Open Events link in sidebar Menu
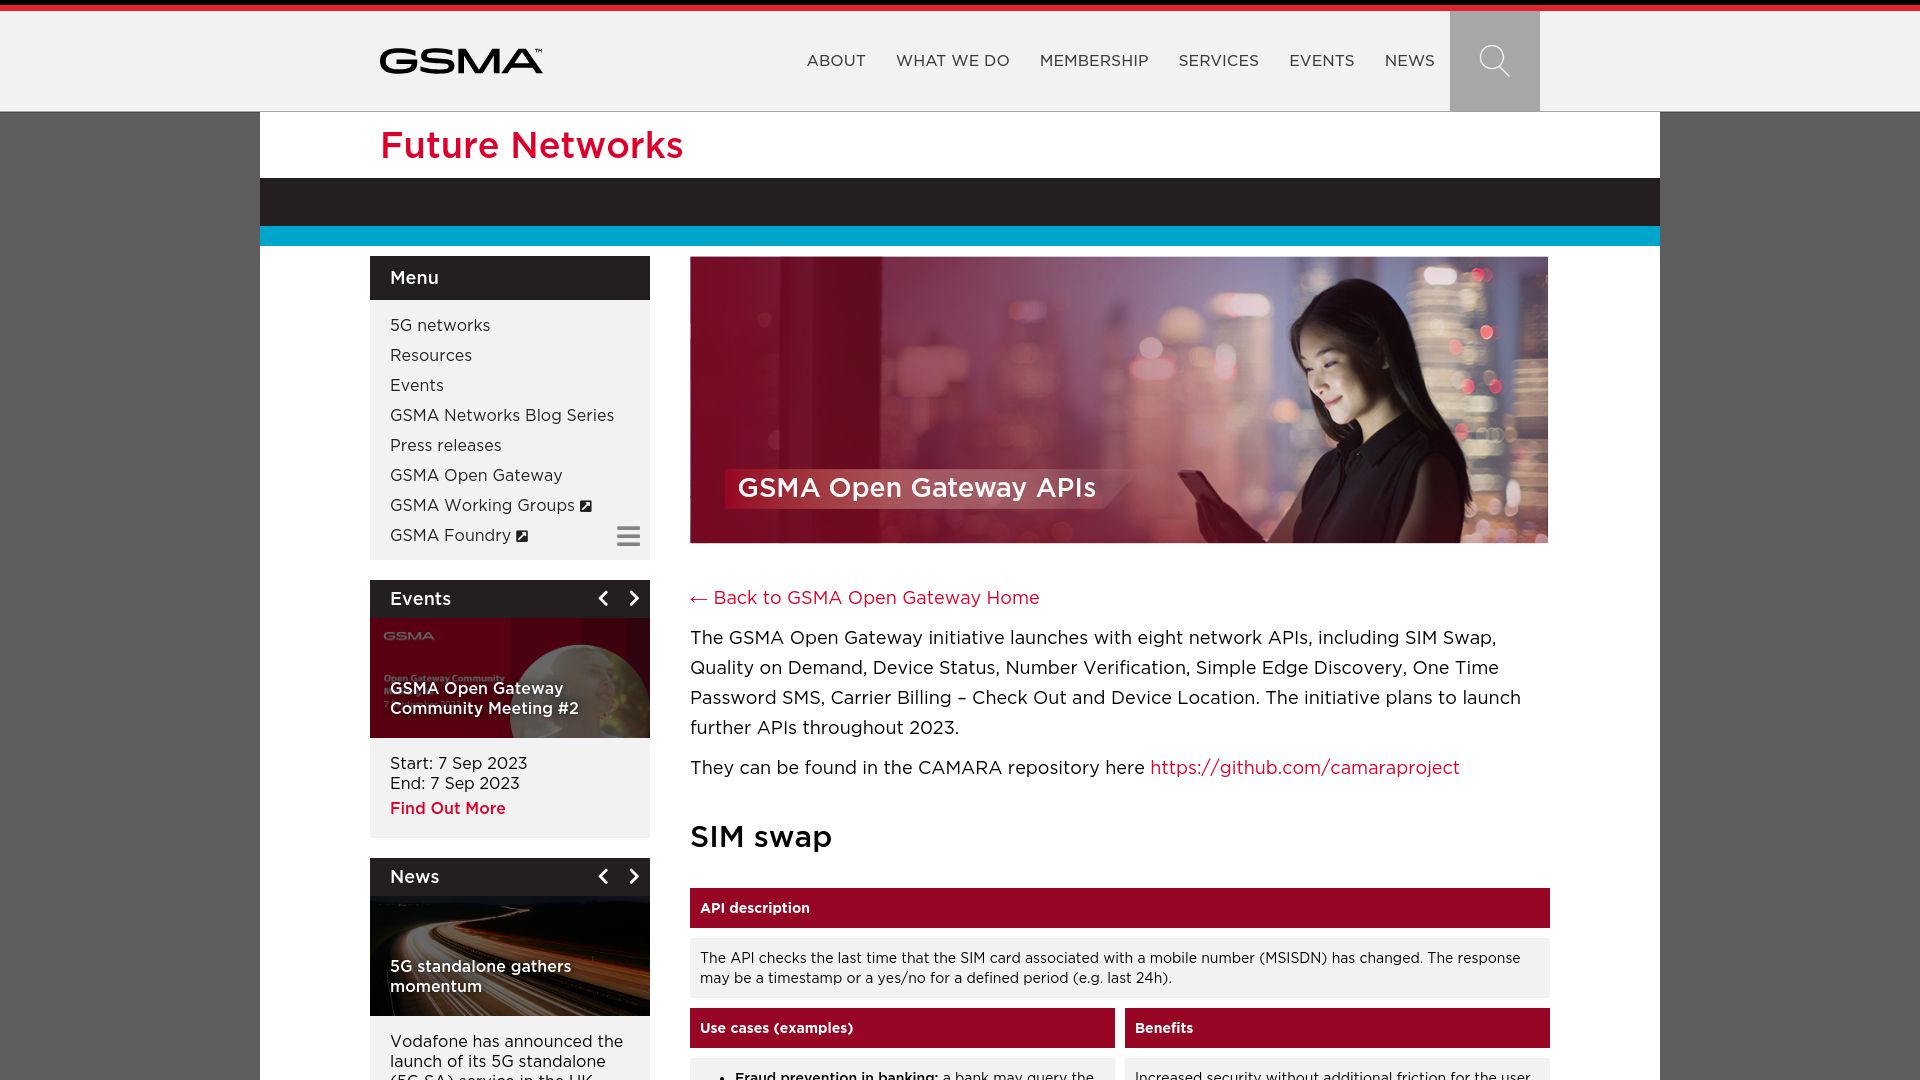Image resolution: width=1920 pixels, height=1080 pixels. click(417, 385)
